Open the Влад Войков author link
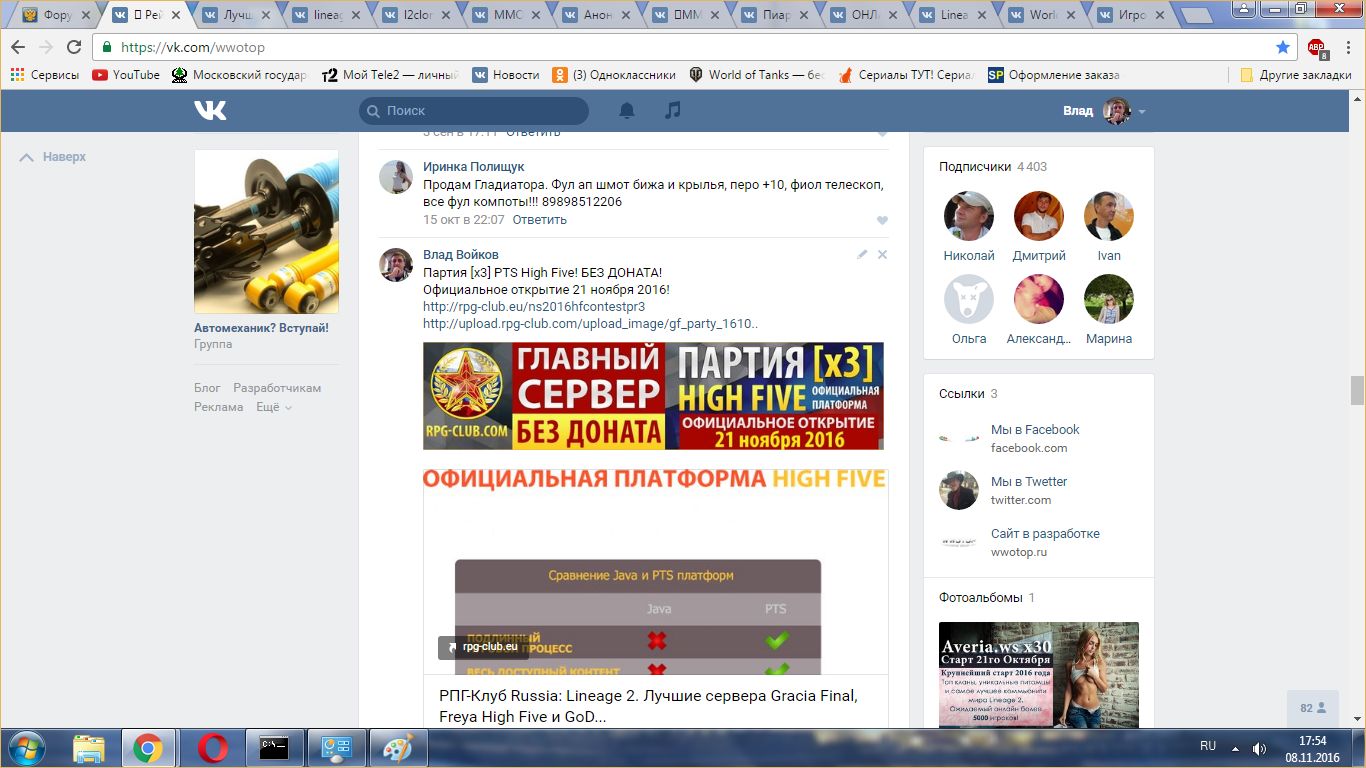The image size is (1366, 768). 460,255
